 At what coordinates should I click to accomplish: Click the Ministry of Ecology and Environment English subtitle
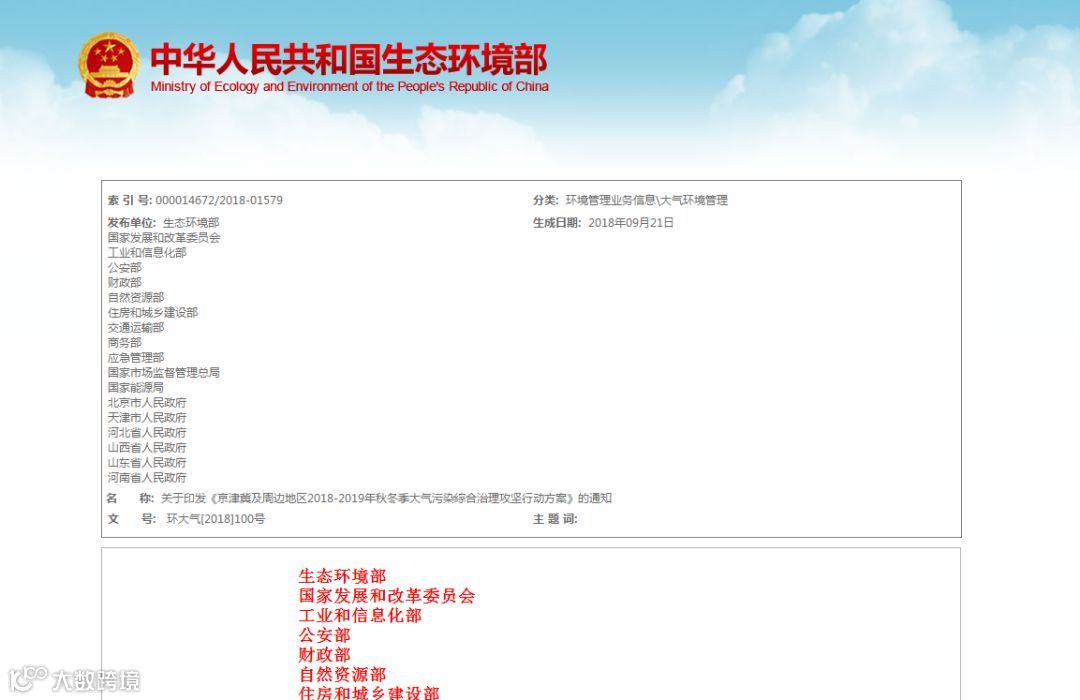pos(349,87)
